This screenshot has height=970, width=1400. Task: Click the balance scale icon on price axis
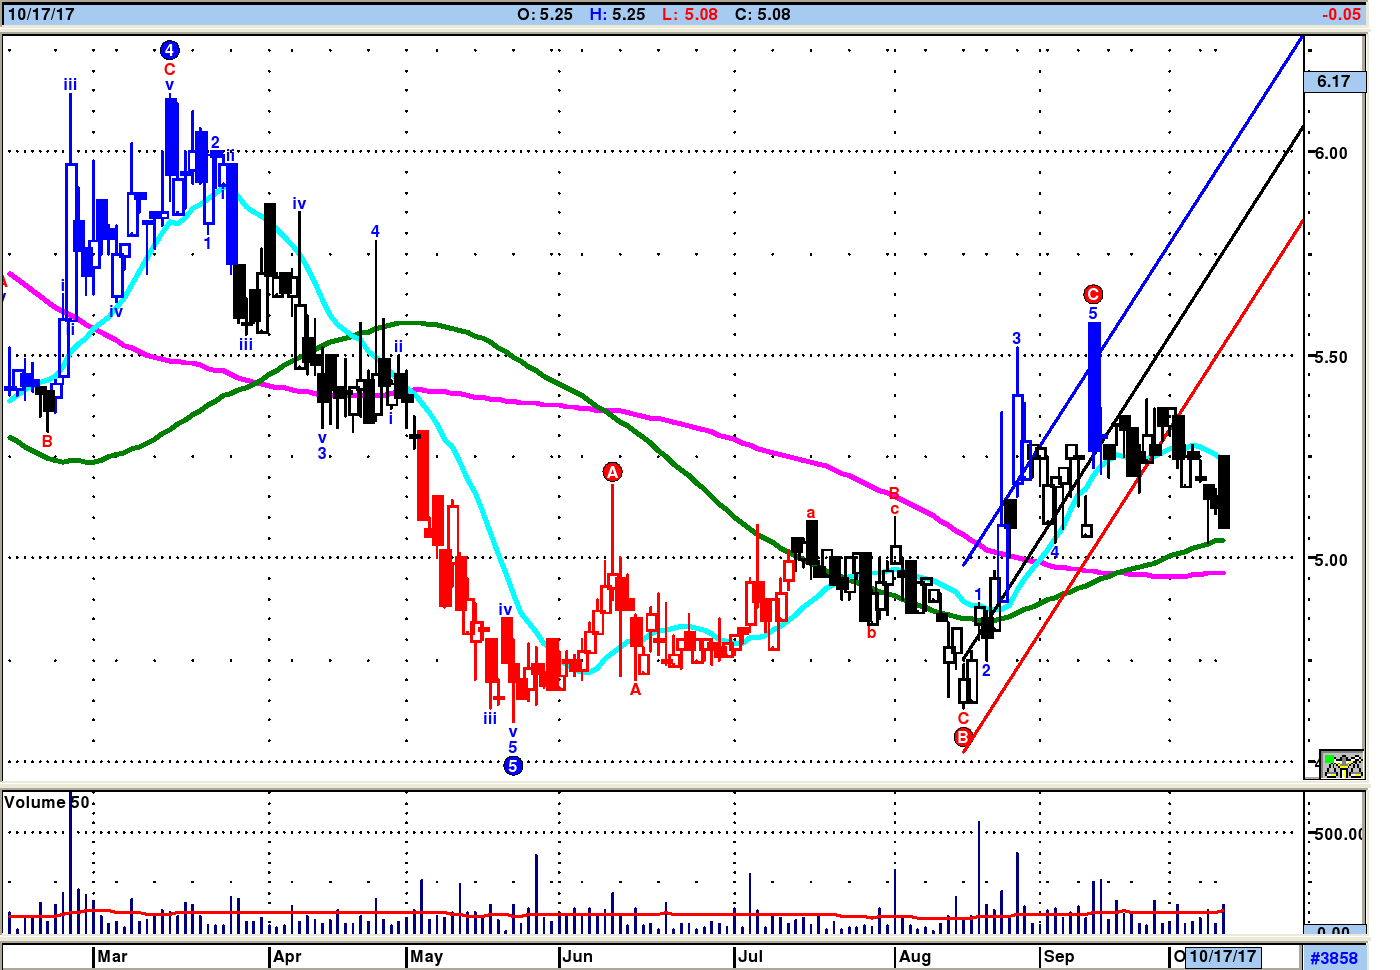point(1341,765)
